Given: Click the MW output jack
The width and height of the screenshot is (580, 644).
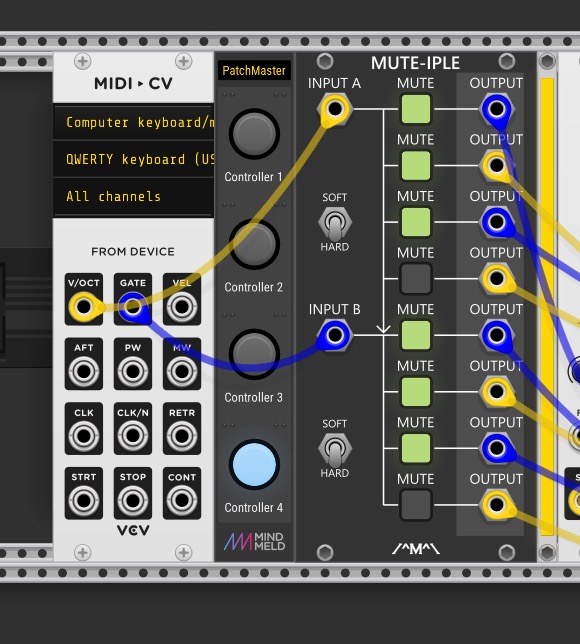Looking at the screenshot, I should [182, 371].
